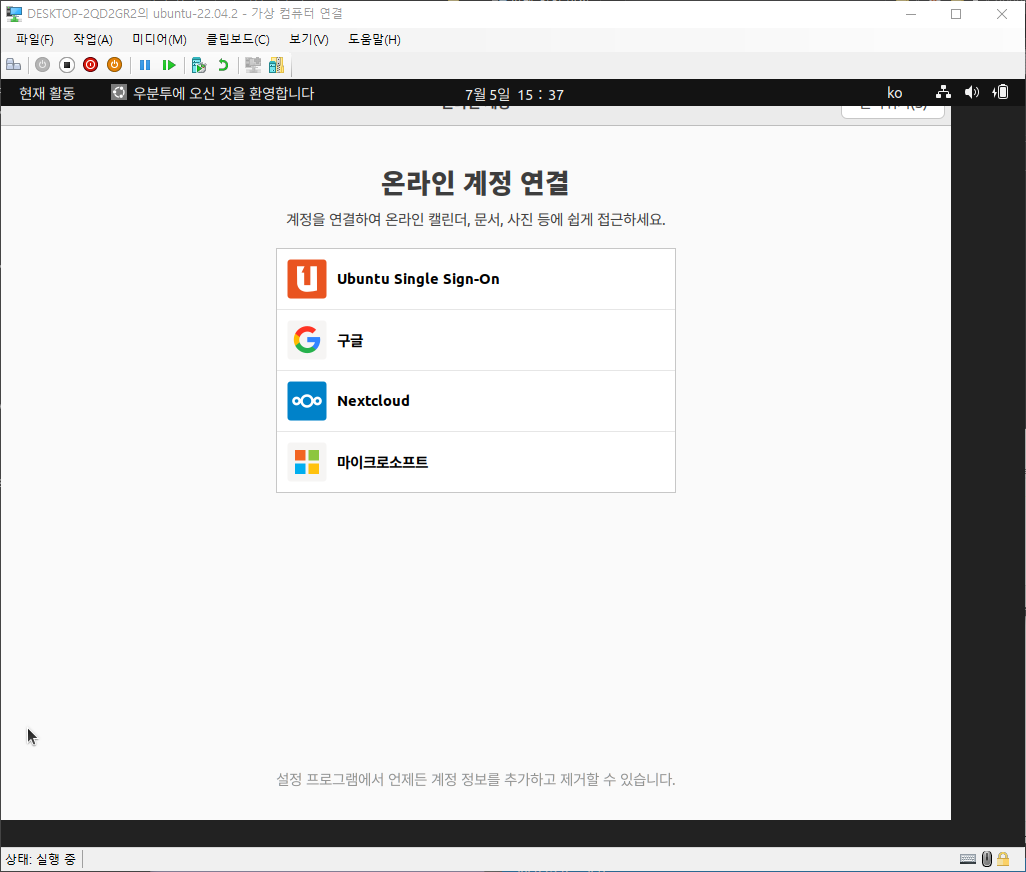
Task: Select the 구글 account option
Action: tap(476, 340)
